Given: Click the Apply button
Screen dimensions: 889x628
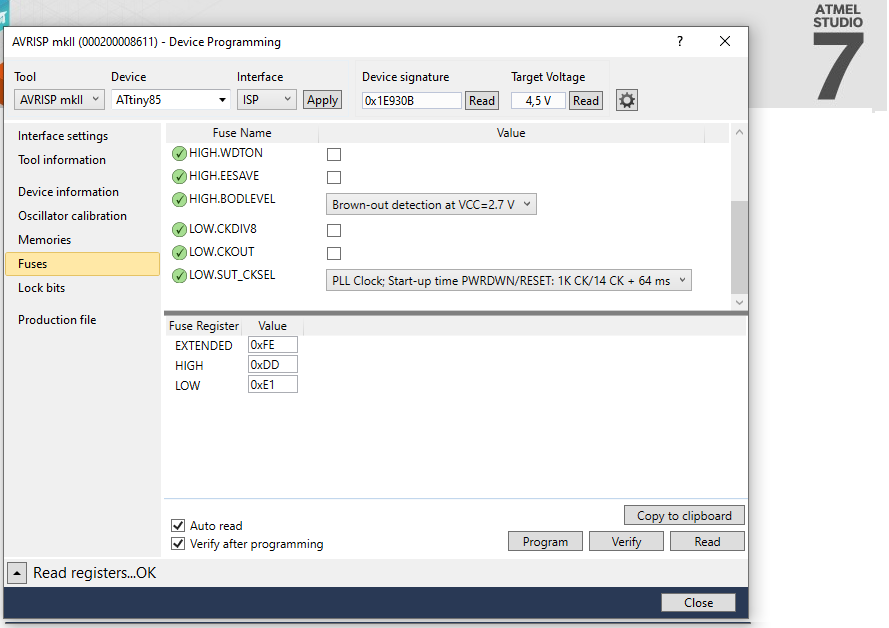Looking at the screenshot, I should click(x=322, y=100).
